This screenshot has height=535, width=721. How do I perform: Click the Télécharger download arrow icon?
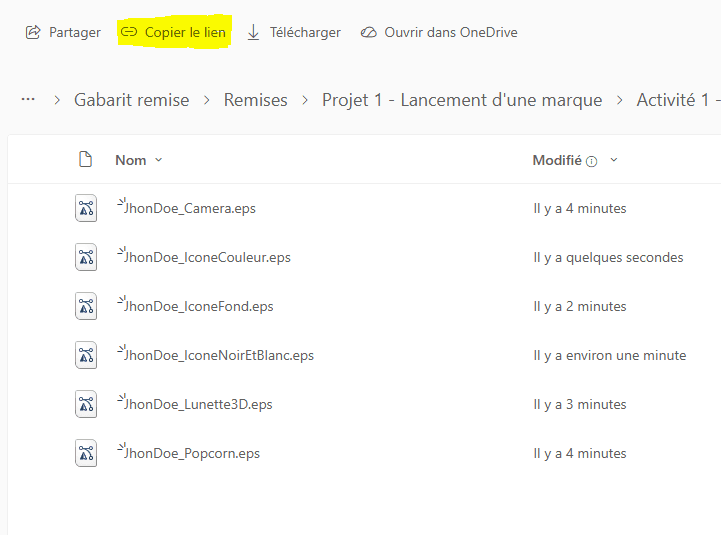point(253,33)
